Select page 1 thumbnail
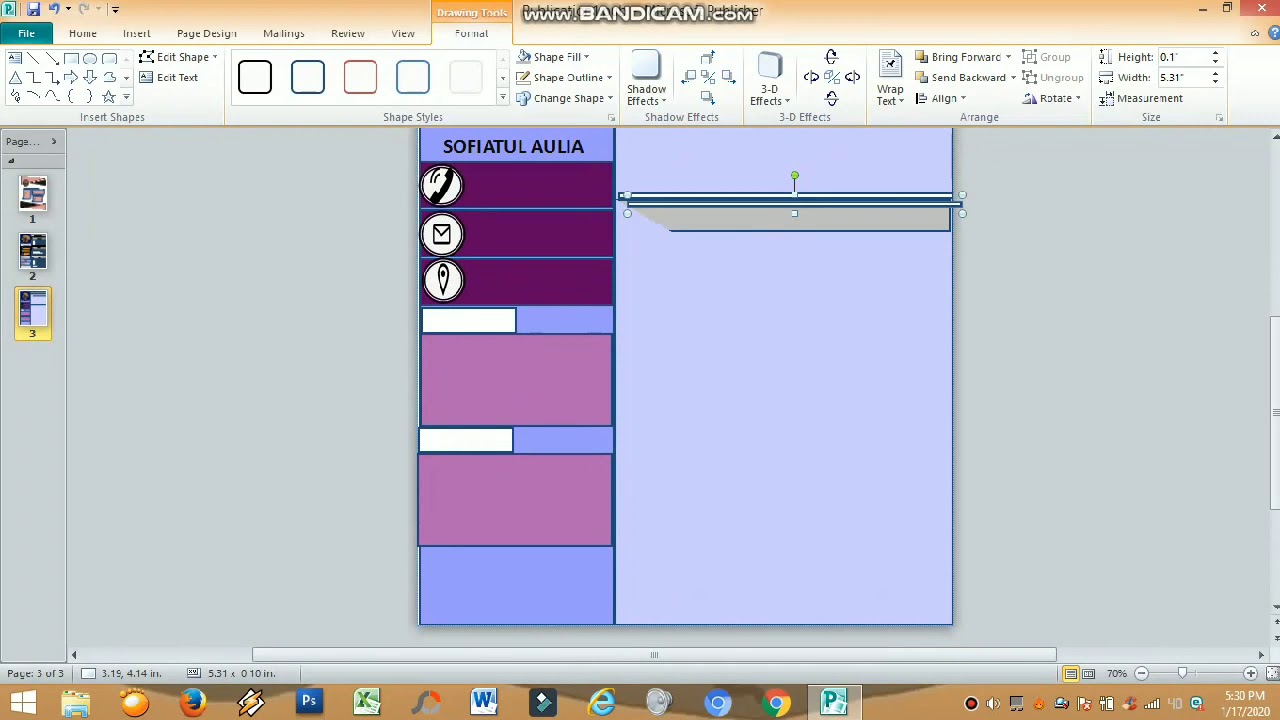1280x720 pixels. pos(32,194)
